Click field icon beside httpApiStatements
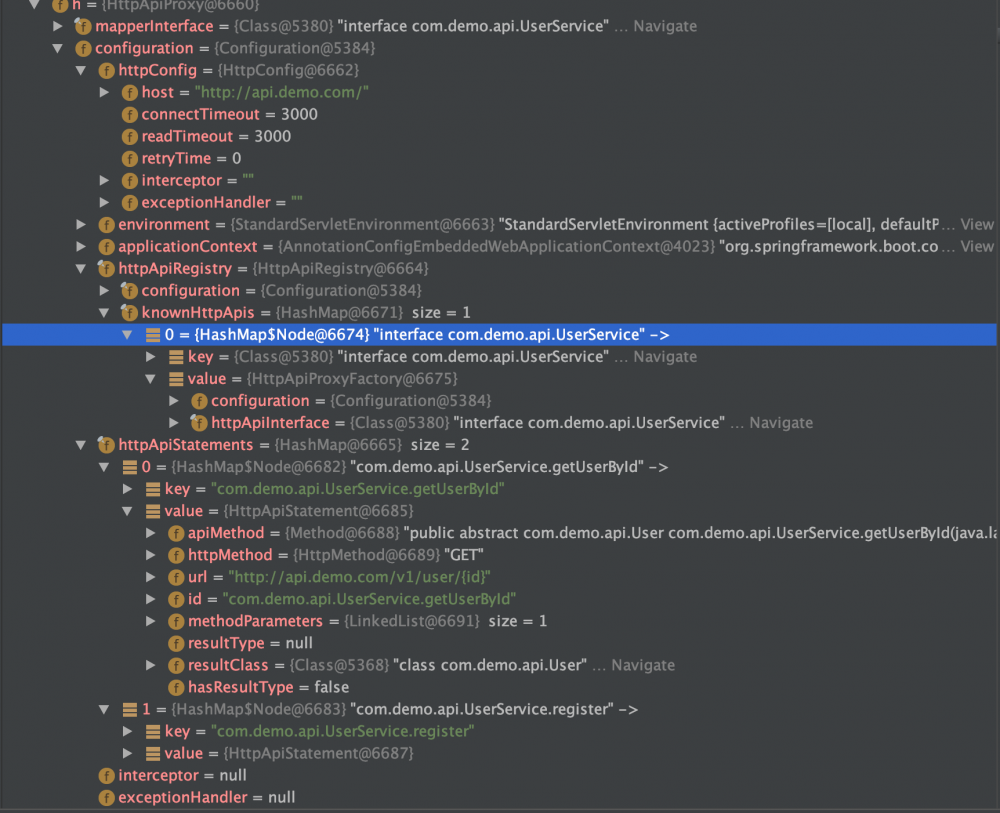Viewport: 1000px width, 813px height. [x=106, y=445]
